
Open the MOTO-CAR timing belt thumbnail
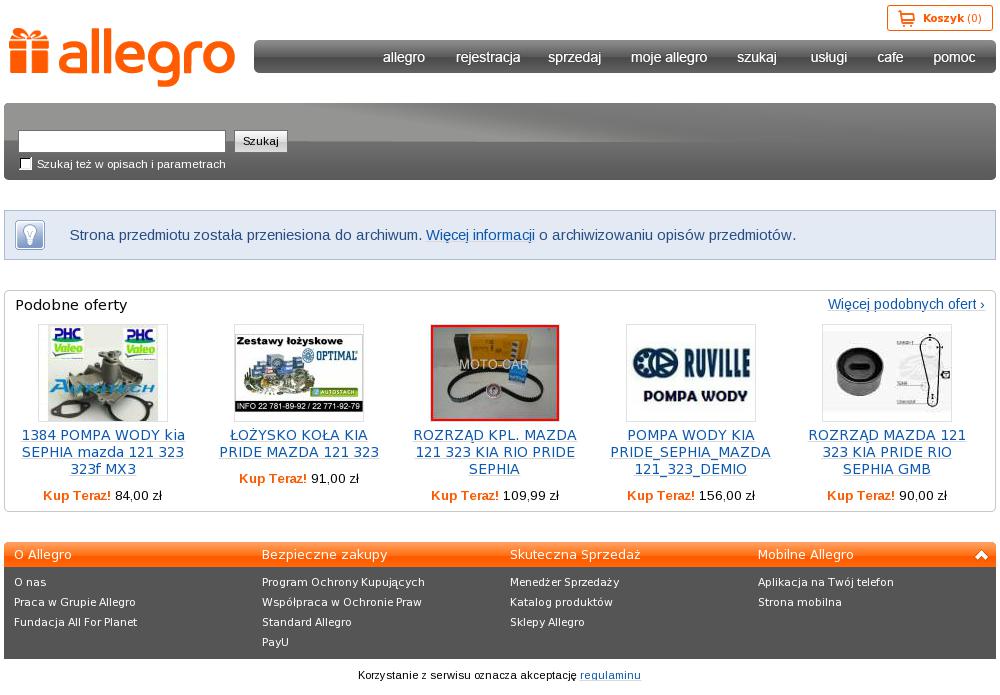point(495,373)
